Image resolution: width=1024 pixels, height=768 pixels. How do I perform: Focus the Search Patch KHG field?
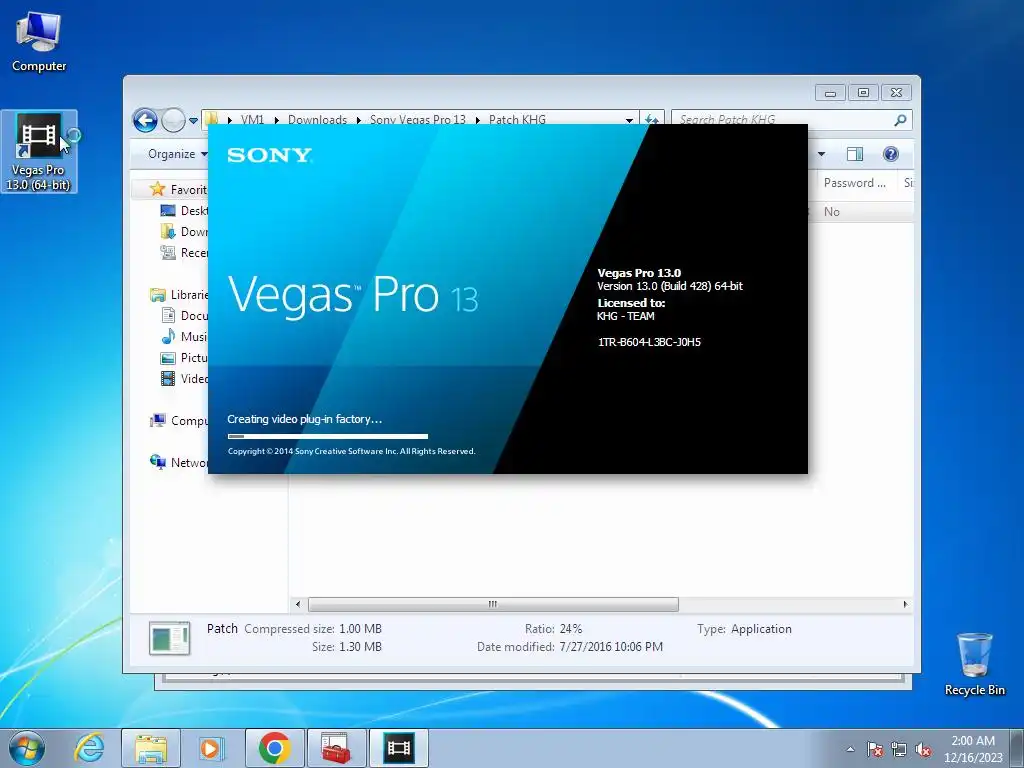(784, 120)
